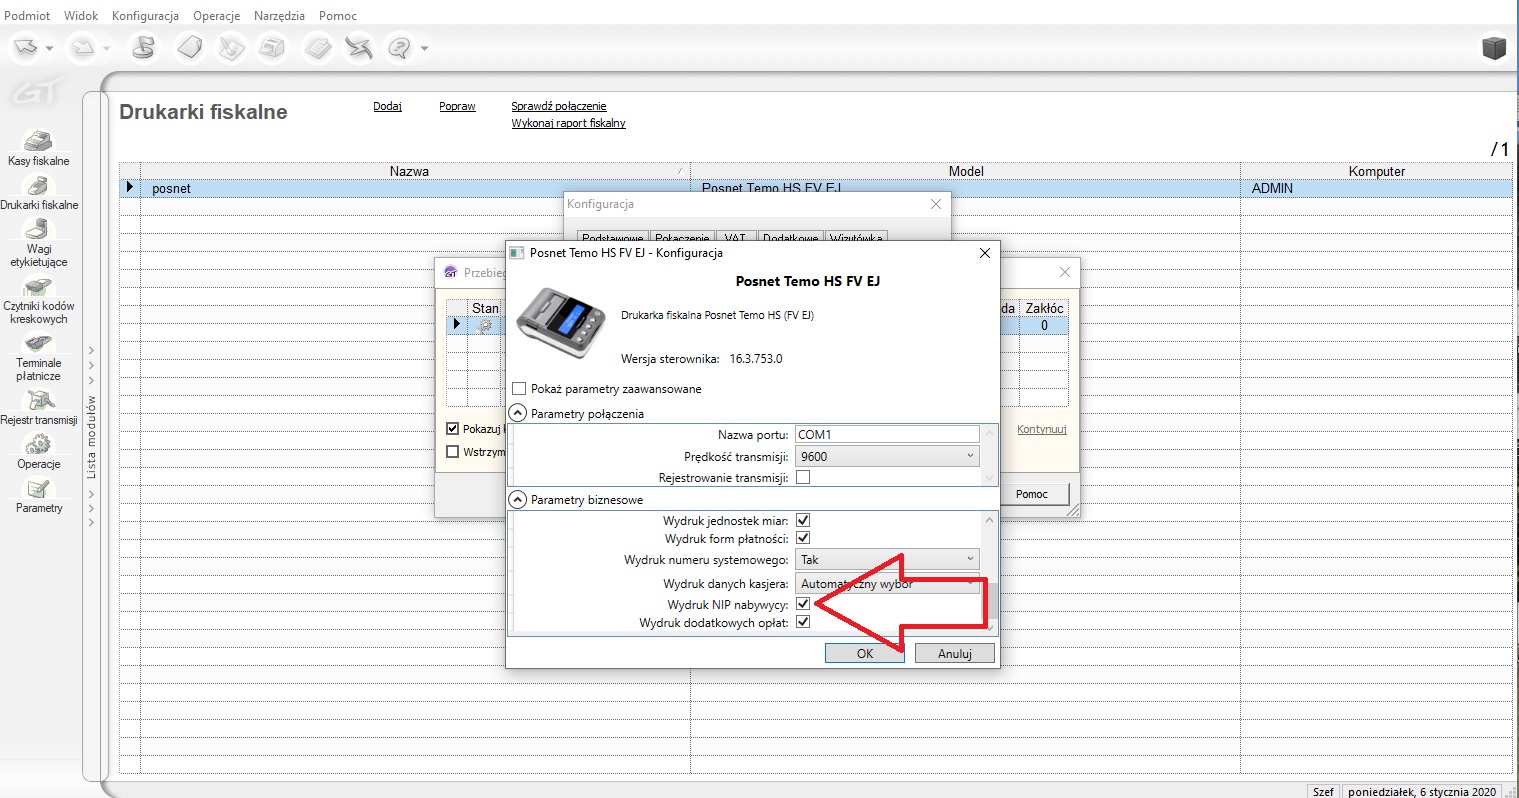Click the Dodaj link
This screenshot has height=798, width=1519.
(x=387, y=106)
